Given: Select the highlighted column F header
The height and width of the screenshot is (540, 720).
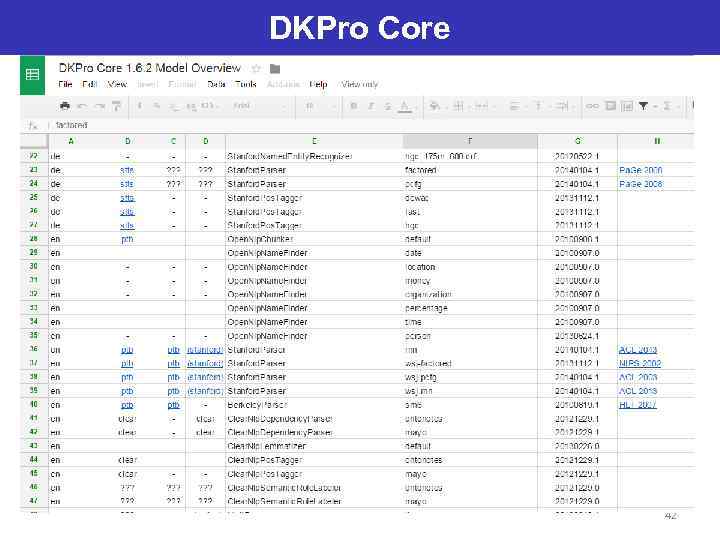Looking at the screenshot, I should tap(470, 141).
